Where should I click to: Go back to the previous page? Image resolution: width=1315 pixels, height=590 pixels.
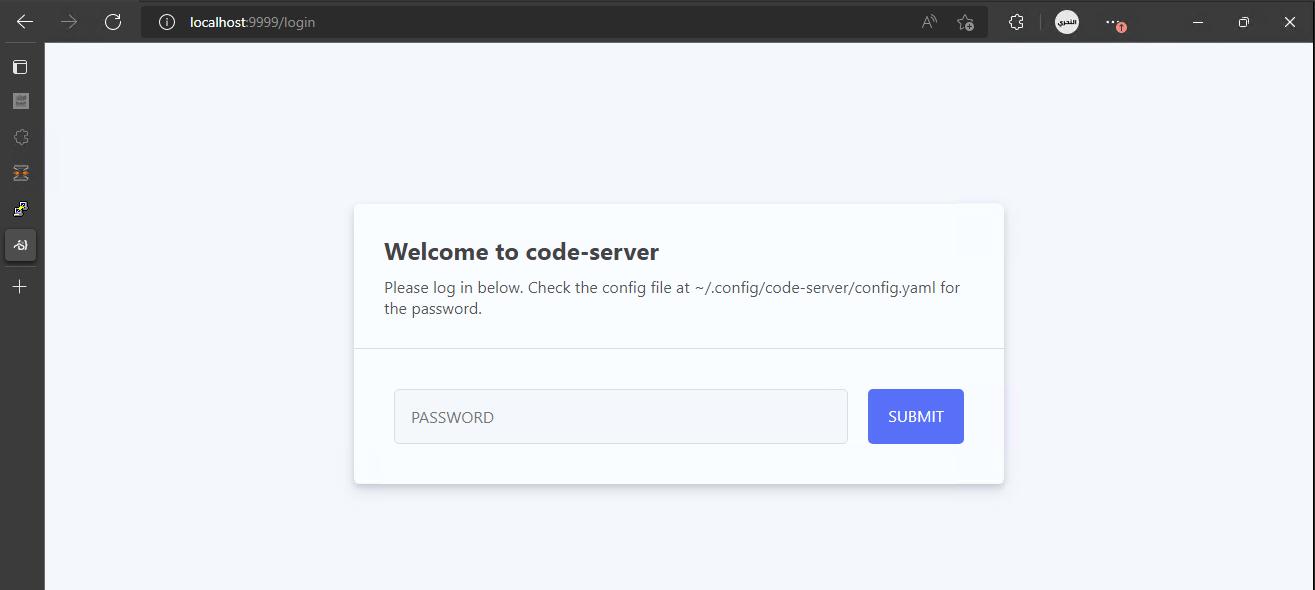click(x=25, y=22)
